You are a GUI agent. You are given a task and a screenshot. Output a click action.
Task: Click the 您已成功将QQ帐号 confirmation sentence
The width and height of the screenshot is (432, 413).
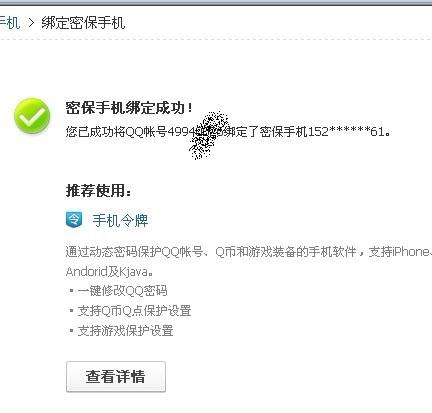[x=228, y=132]
